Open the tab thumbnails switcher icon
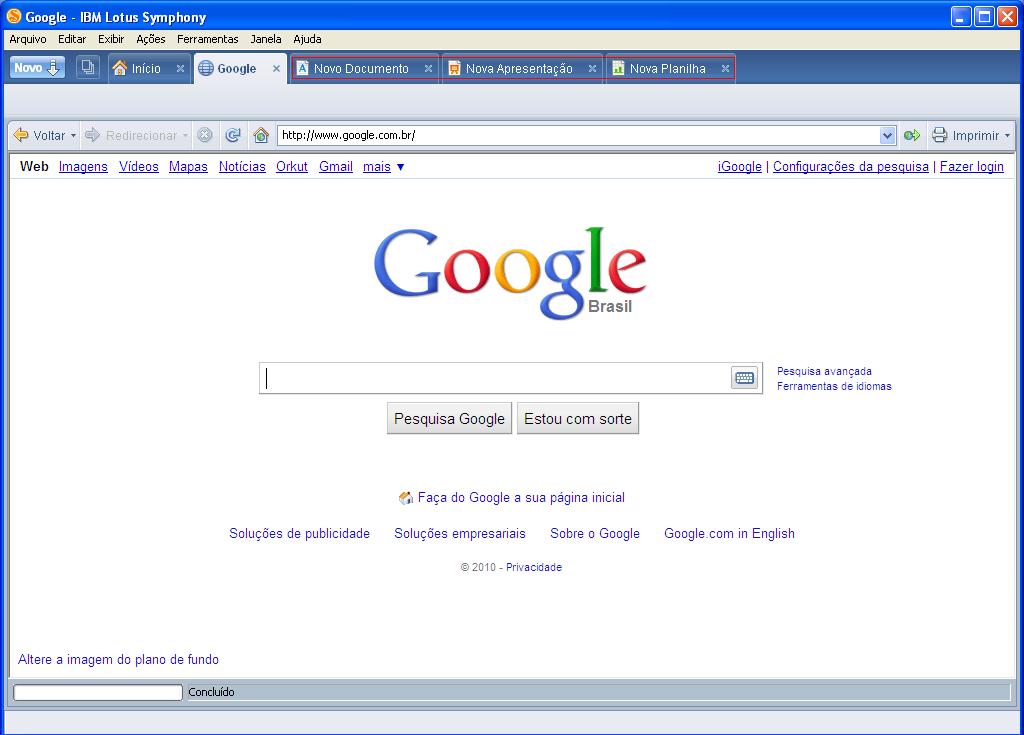The width and height of the screenshot is (1024, 735). tap(88, 67)
